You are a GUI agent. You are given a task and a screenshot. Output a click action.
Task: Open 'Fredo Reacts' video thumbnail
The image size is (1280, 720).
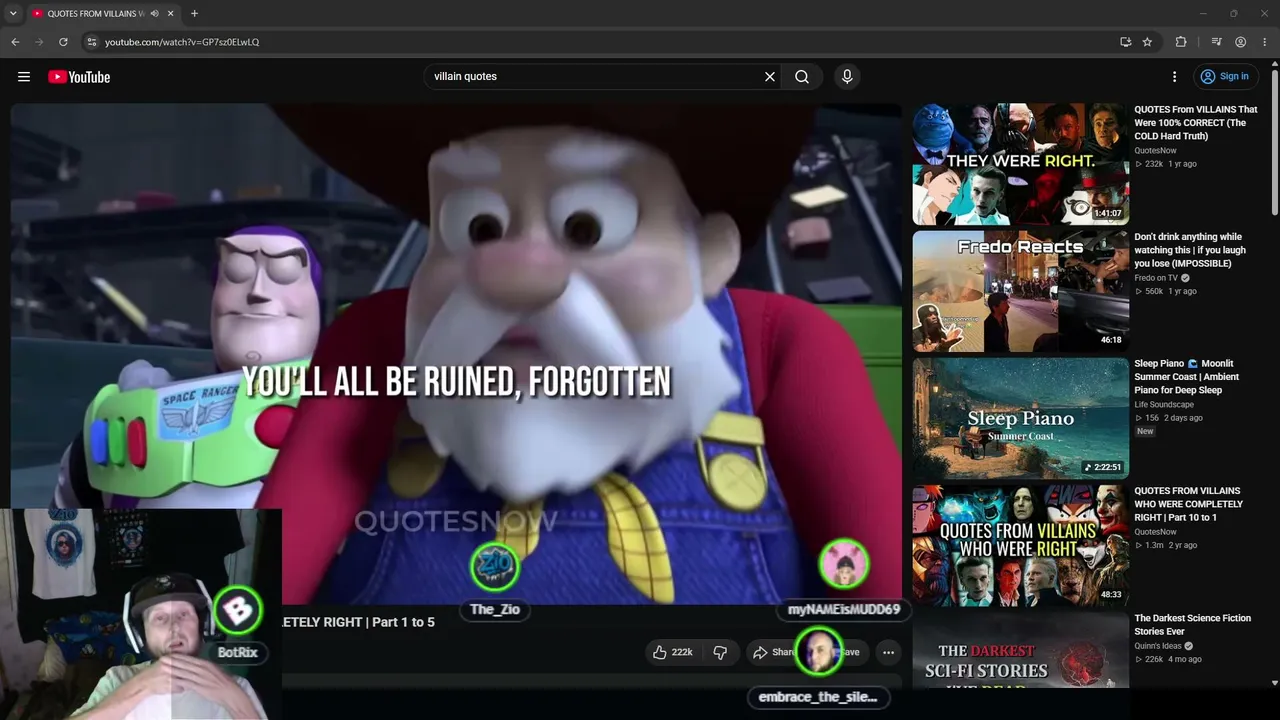coord(1020,291)
